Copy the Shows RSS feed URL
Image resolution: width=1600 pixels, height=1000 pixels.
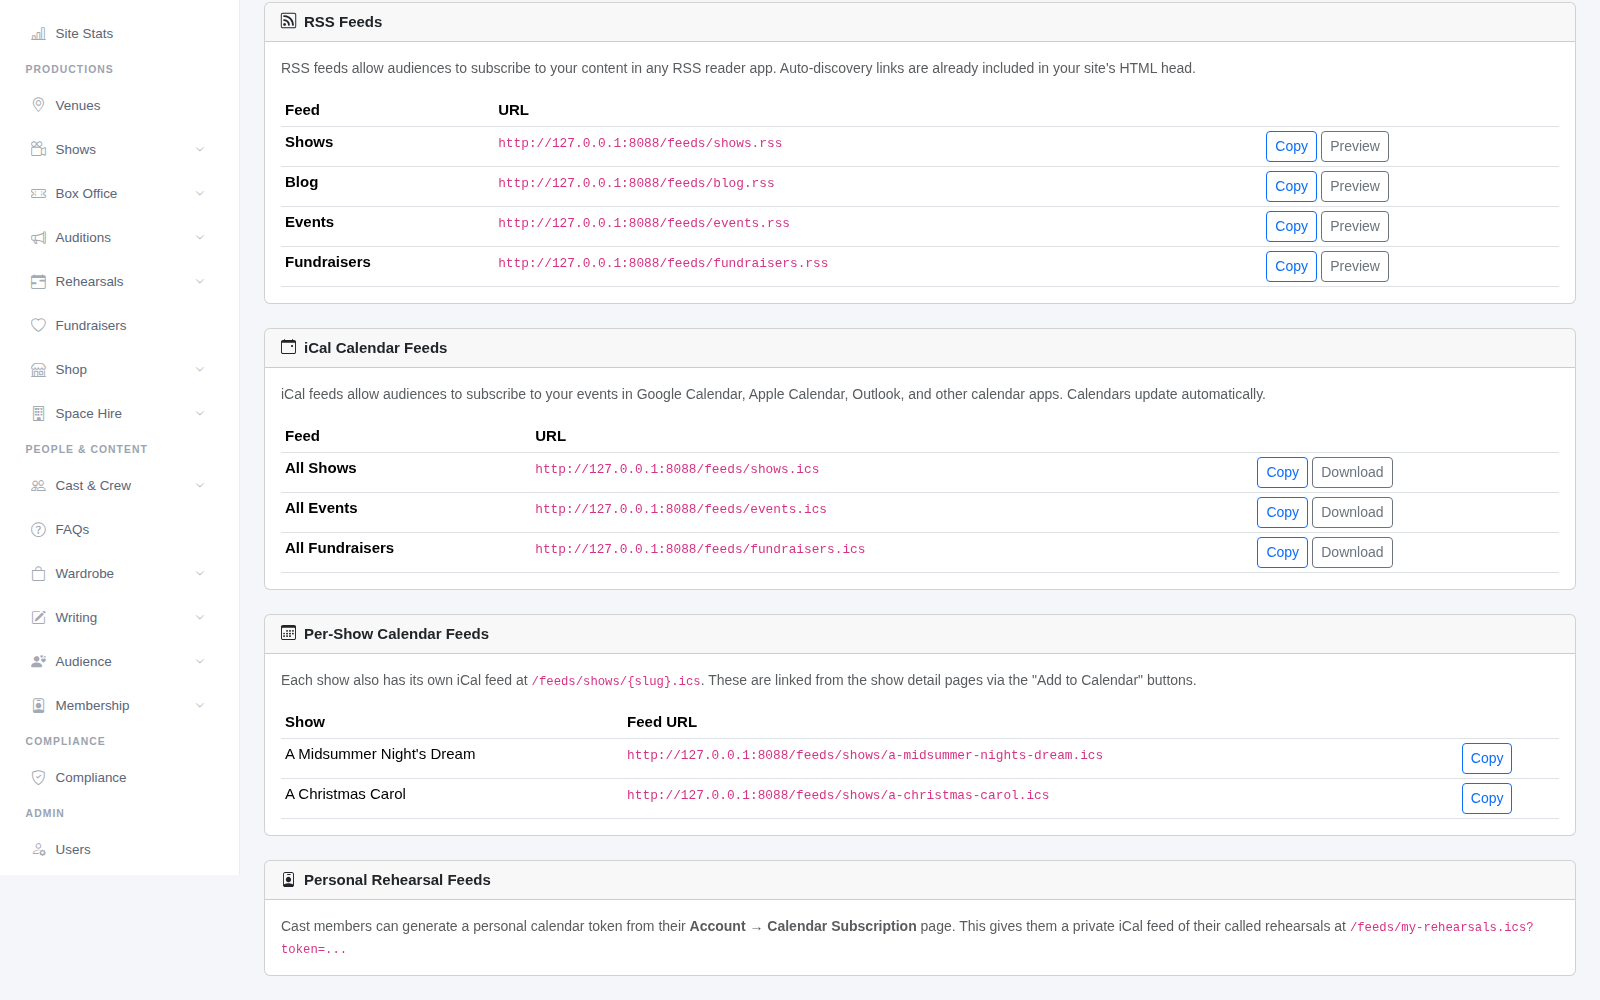click(1291, 146)
